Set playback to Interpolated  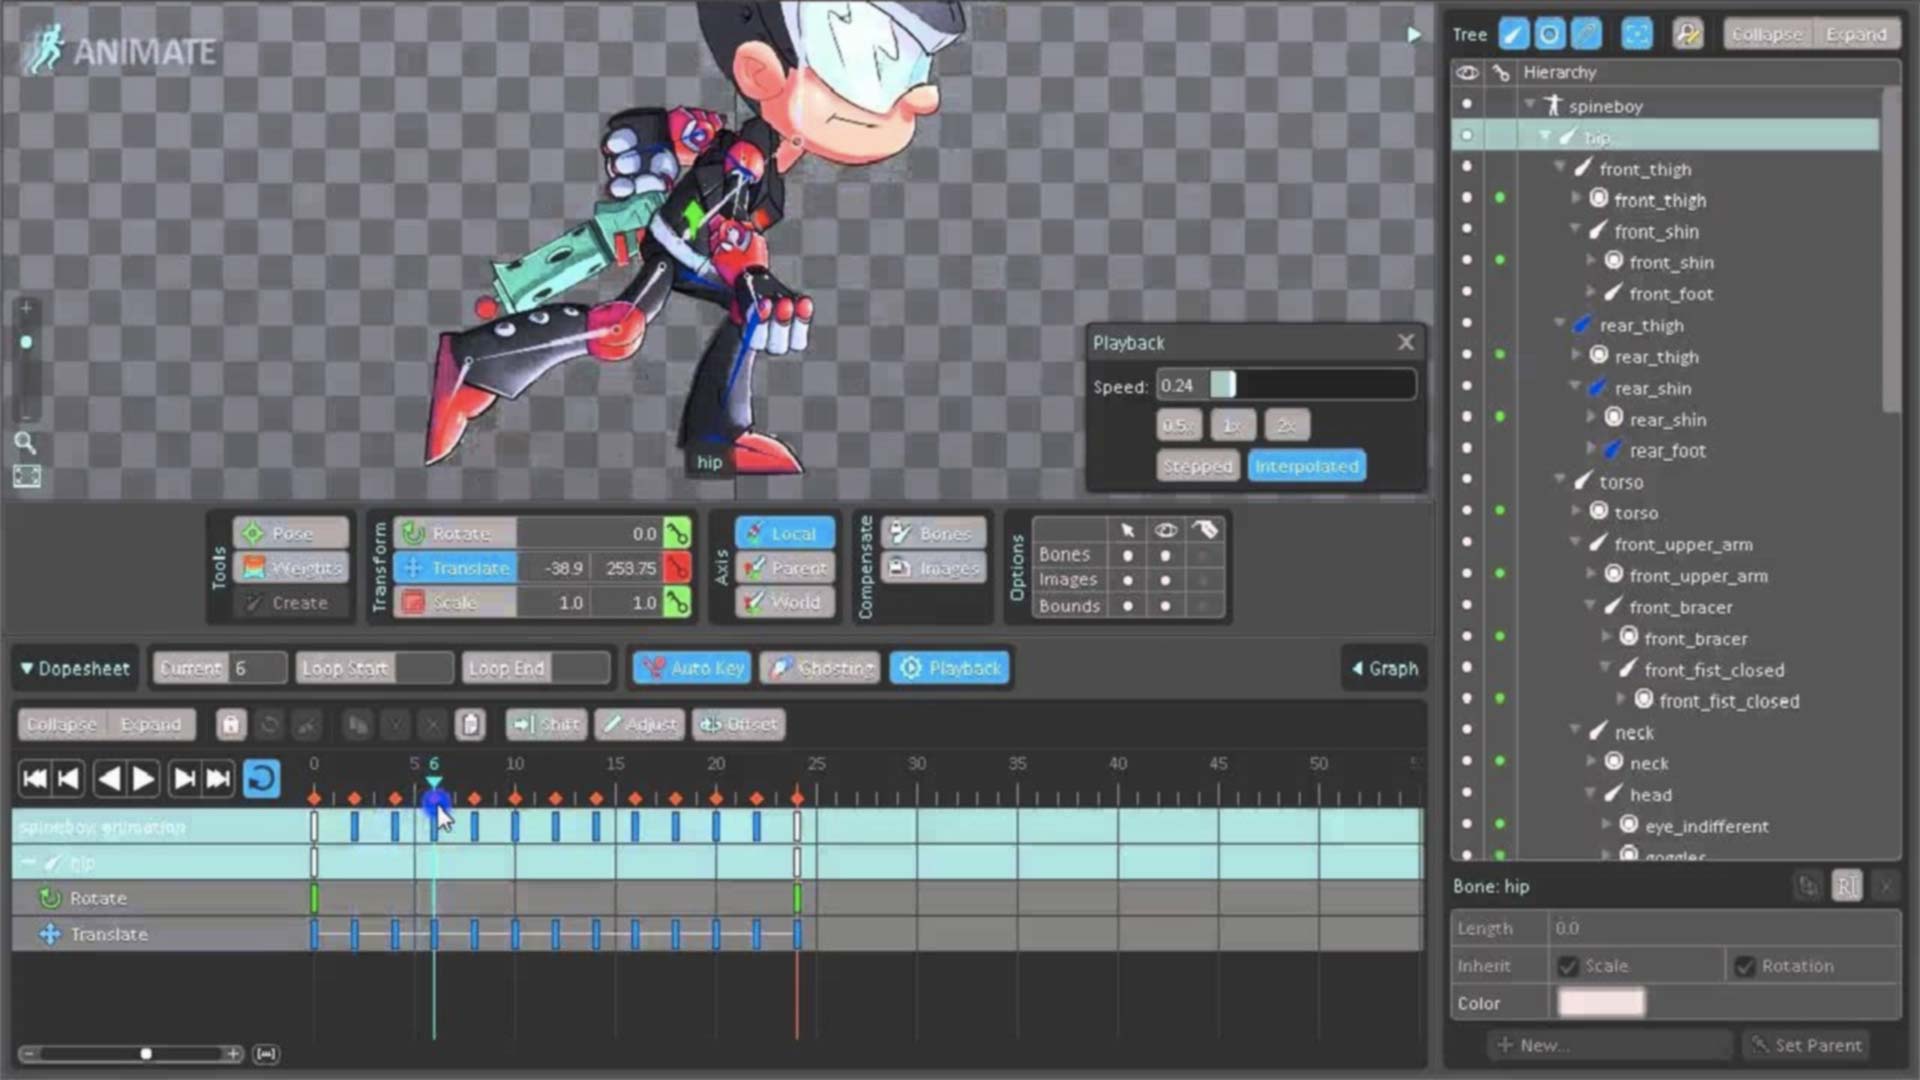point(1307,466)
